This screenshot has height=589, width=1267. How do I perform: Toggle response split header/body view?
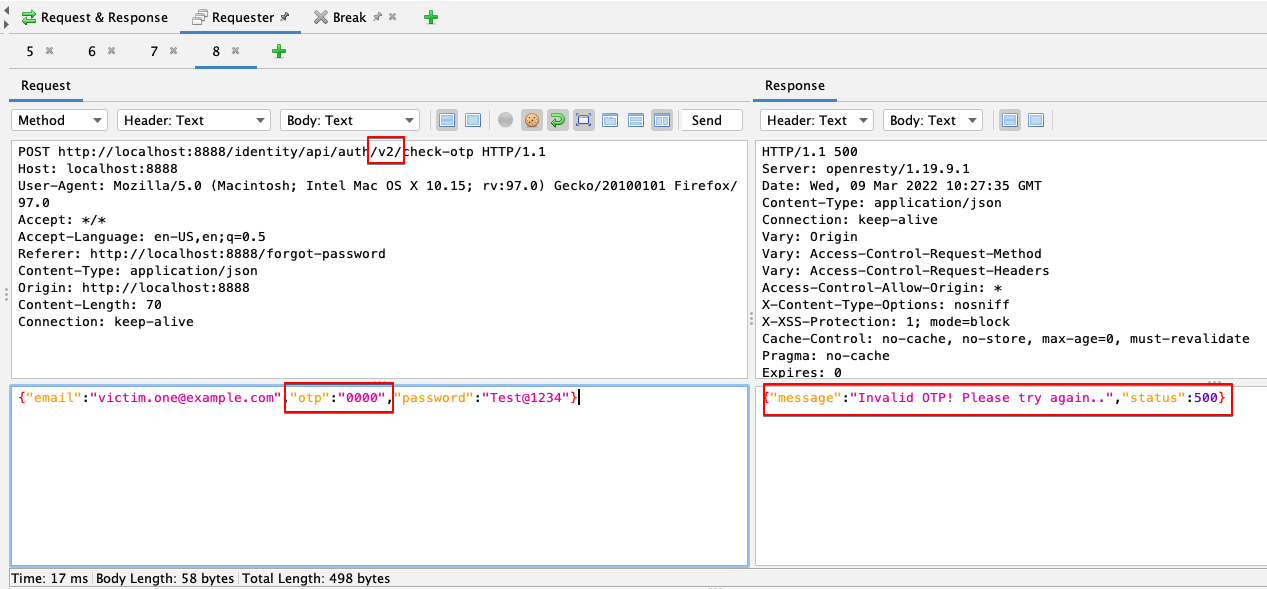[1010, 120]
